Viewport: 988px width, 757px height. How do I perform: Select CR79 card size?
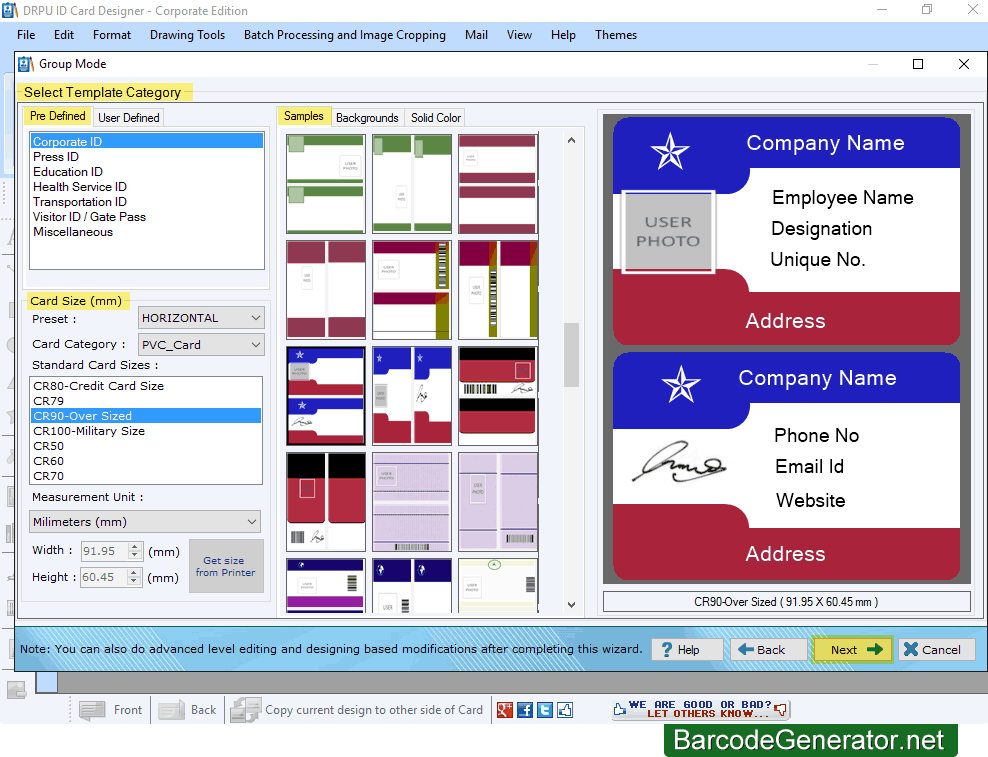(146, 401)
